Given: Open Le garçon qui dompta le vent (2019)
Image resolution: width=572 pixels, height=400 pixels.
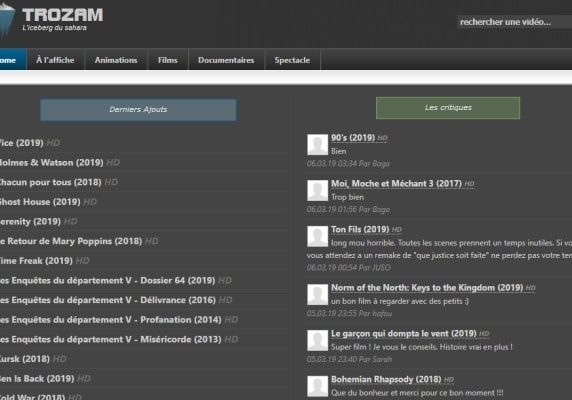Looking at the screenshot, I should click(x=403, y=334).
